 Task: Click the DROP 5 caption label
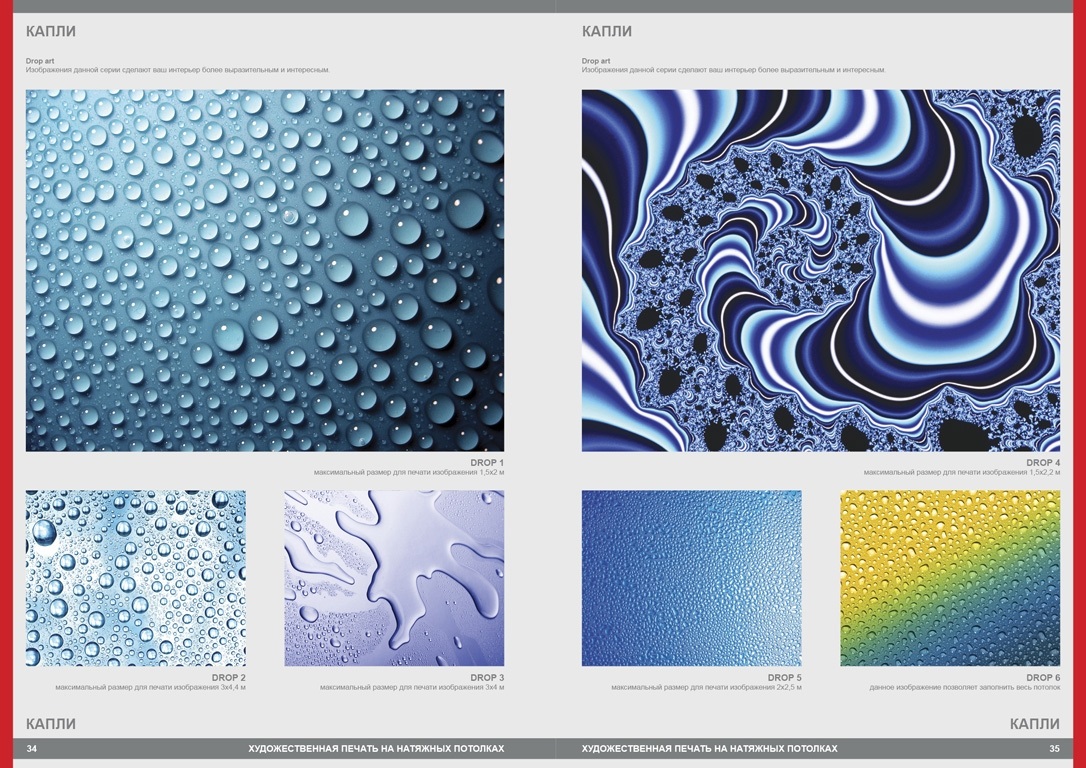784,678
